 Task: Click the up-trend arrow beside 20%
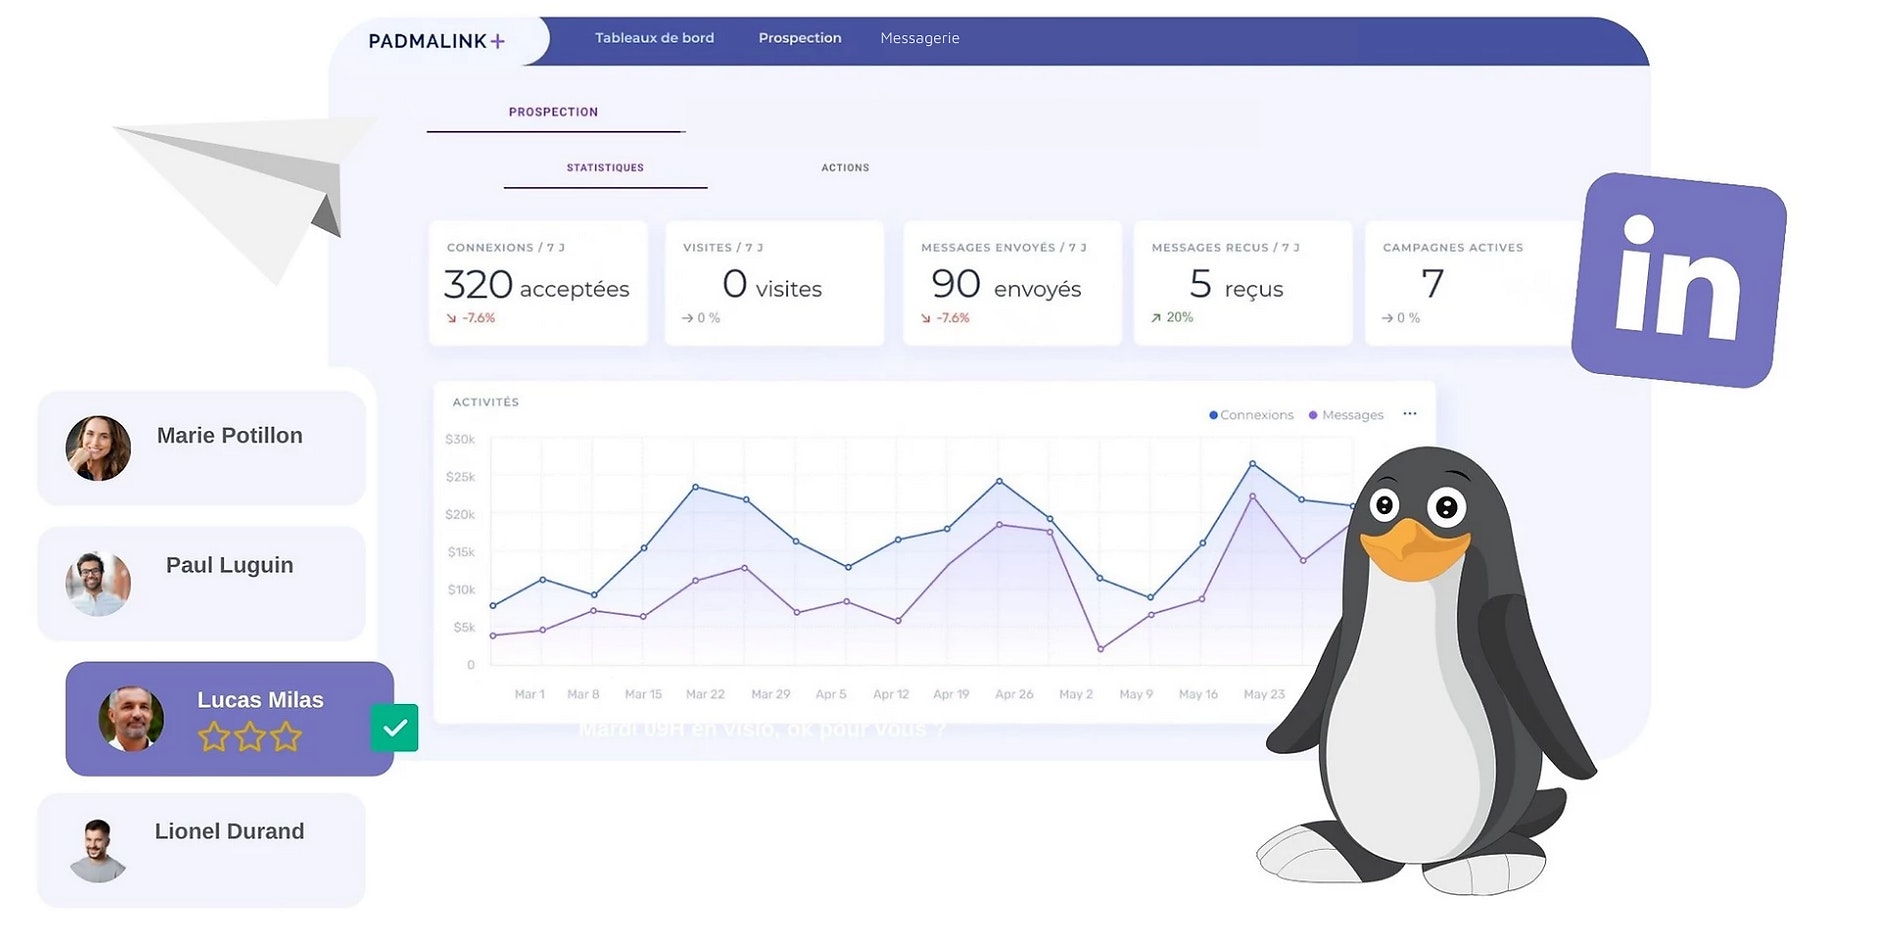pos(1156,317)
